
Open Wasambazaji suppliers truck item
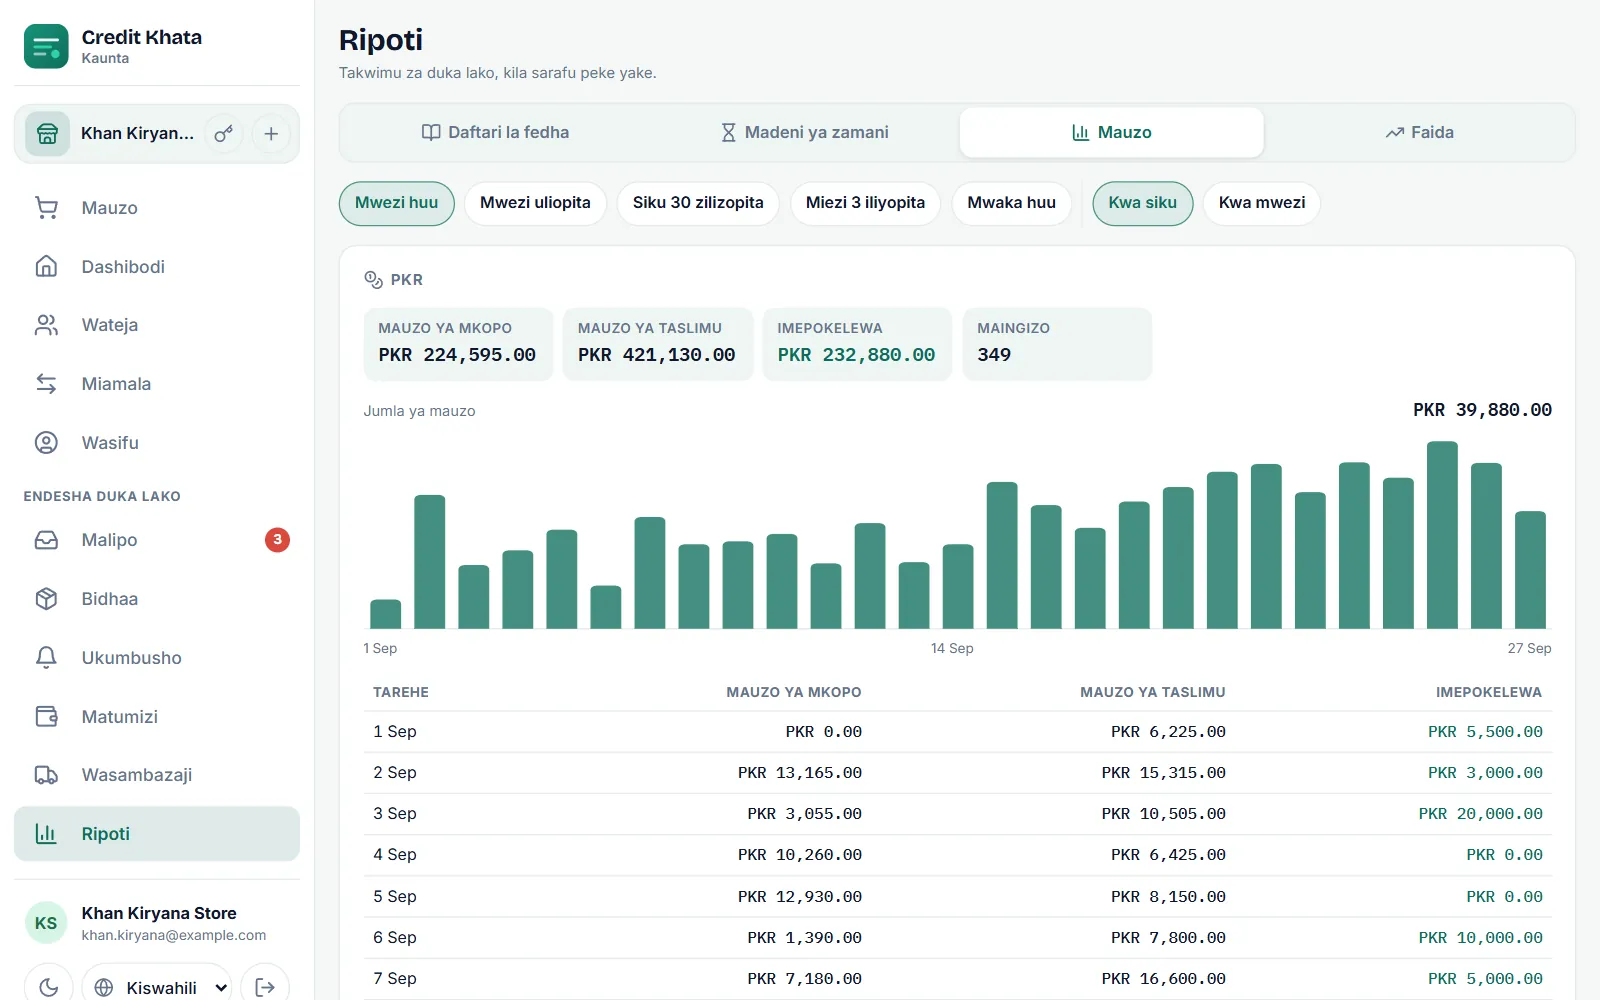[x=157, y=775]
